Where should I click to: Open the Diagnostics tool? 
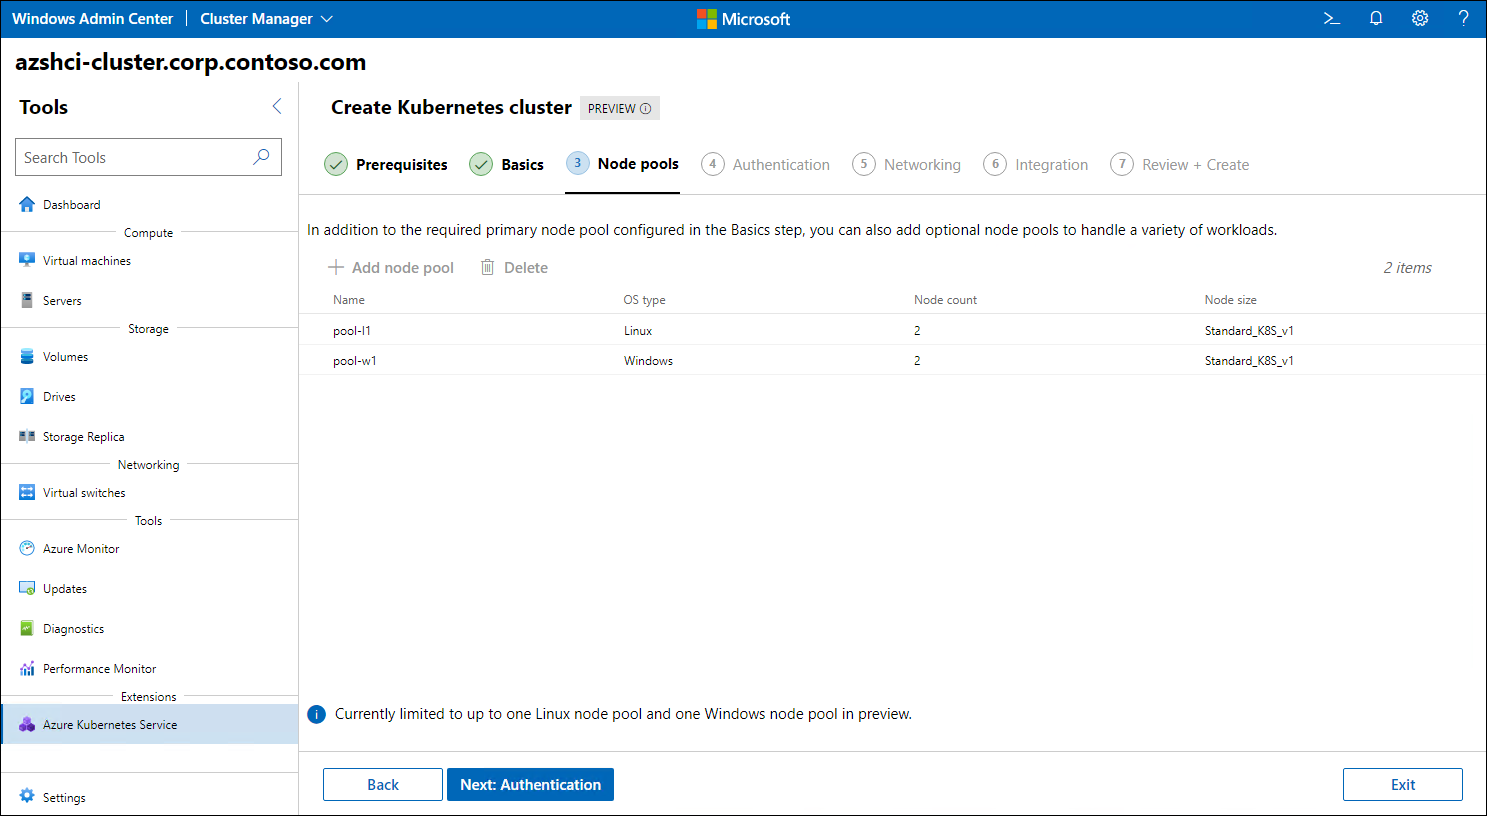pyautogui.click(x=75, y=628)
